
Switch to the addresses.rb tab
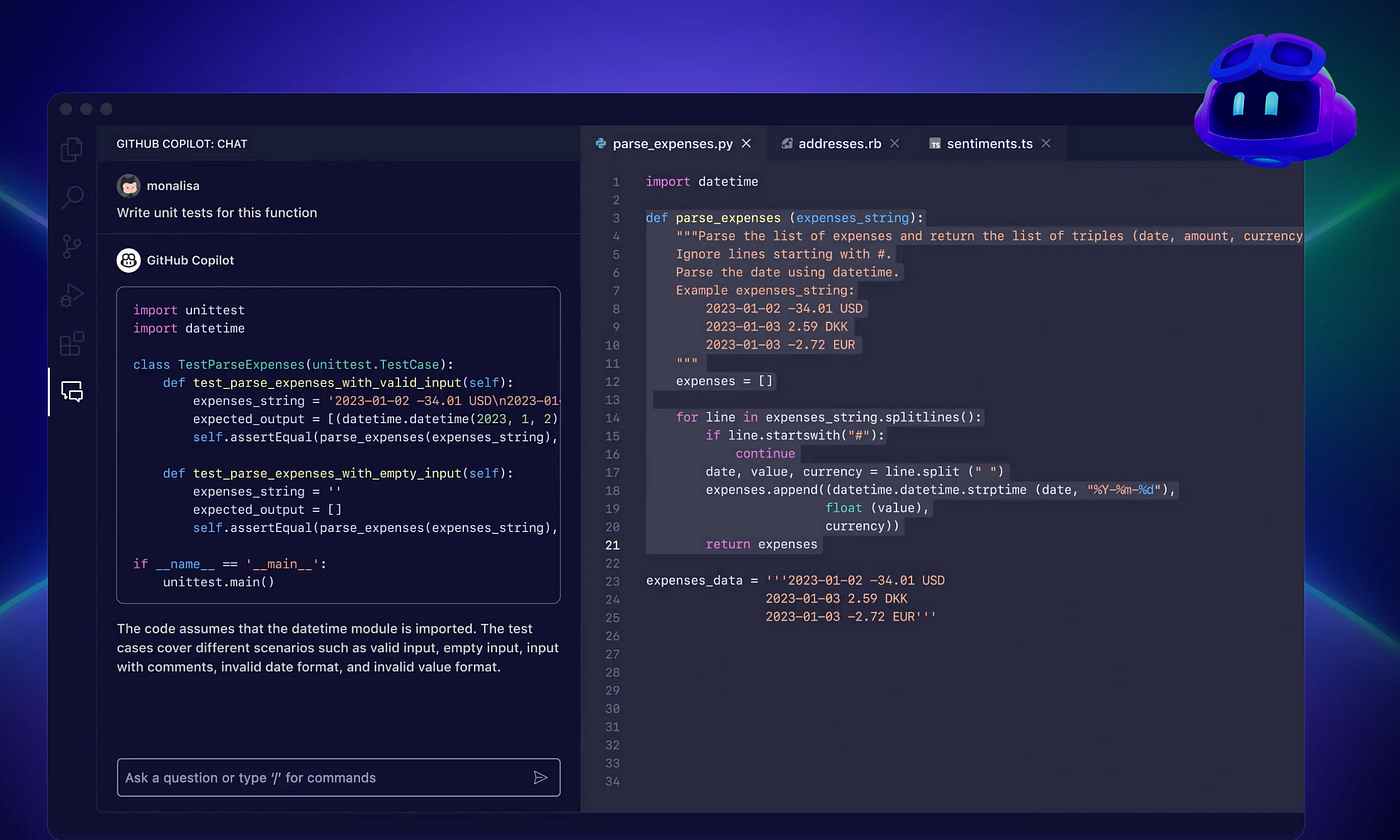tap(838, 144)
